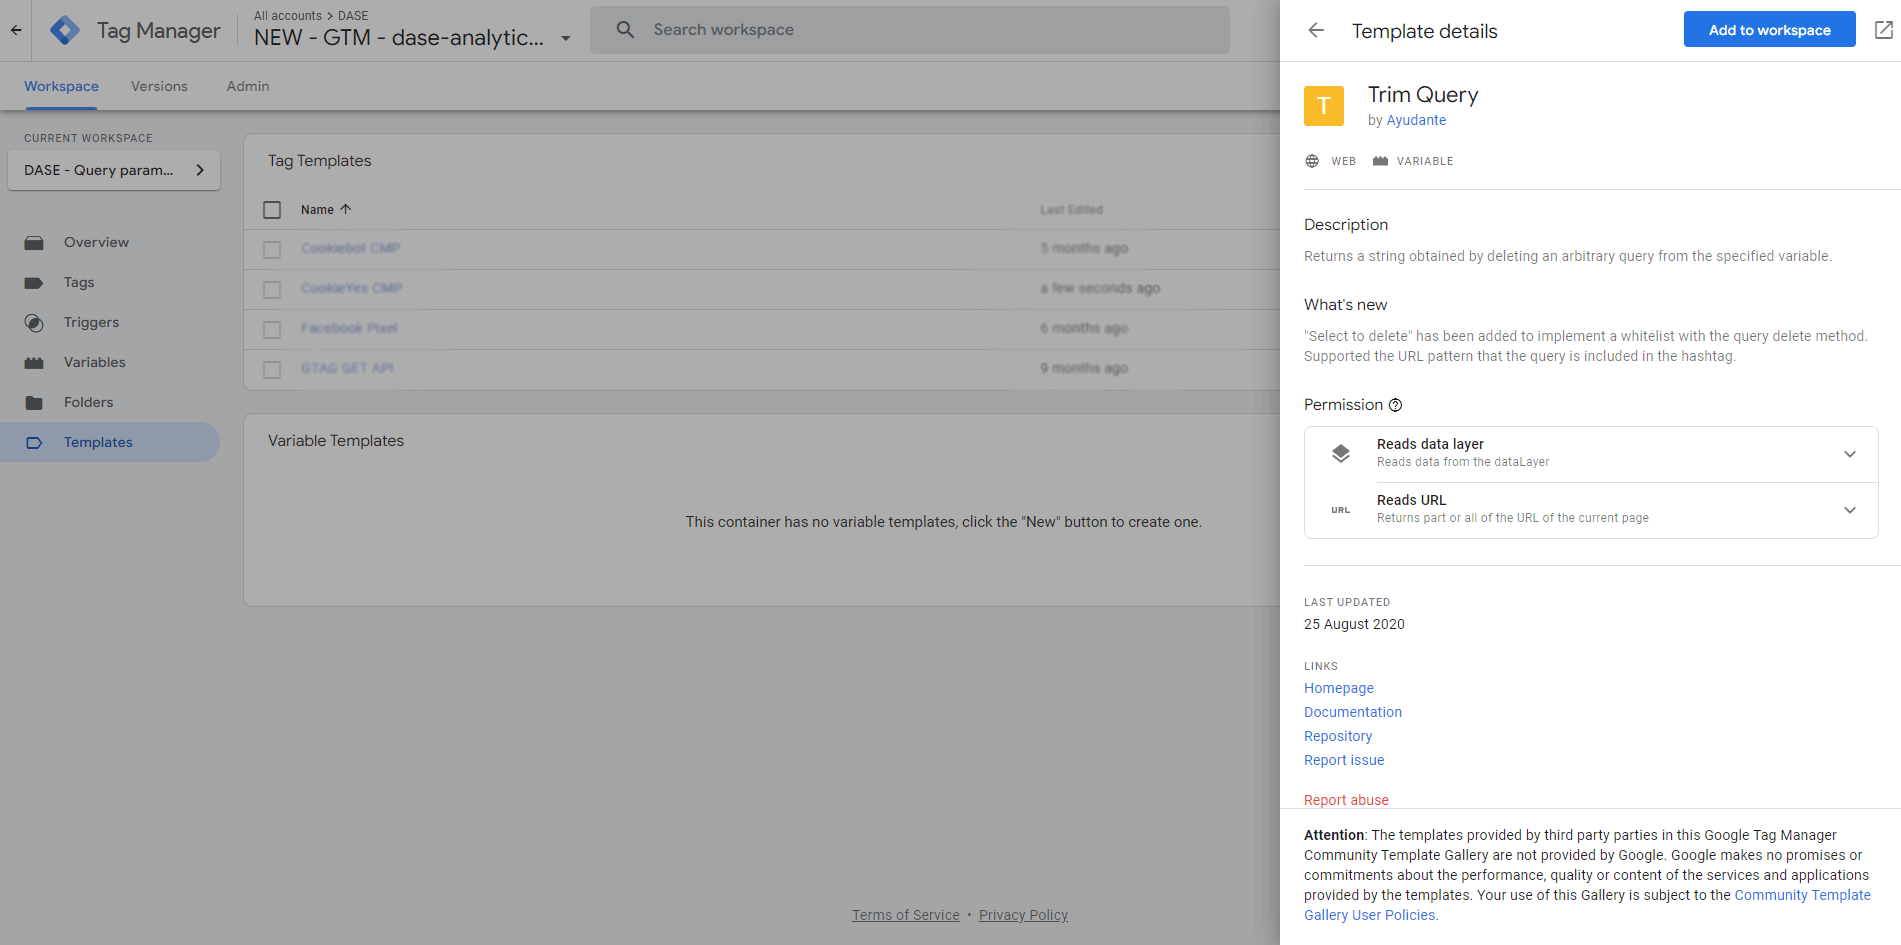Viewport: 1901px width, 945px height.
Task: Switch to the Workspace tab
Action: pos(61,86)
